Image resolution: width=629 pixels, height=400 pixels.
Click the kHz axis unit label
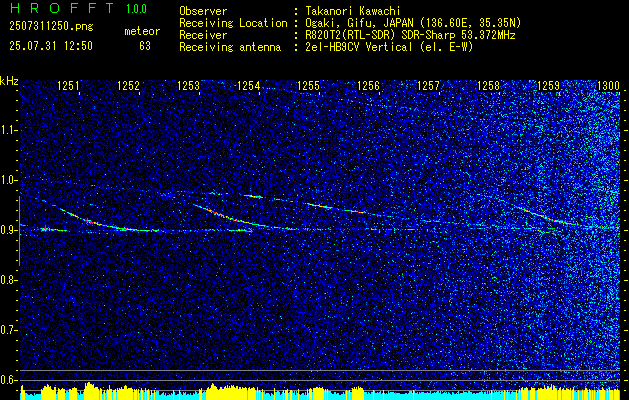tap(9, 81)
